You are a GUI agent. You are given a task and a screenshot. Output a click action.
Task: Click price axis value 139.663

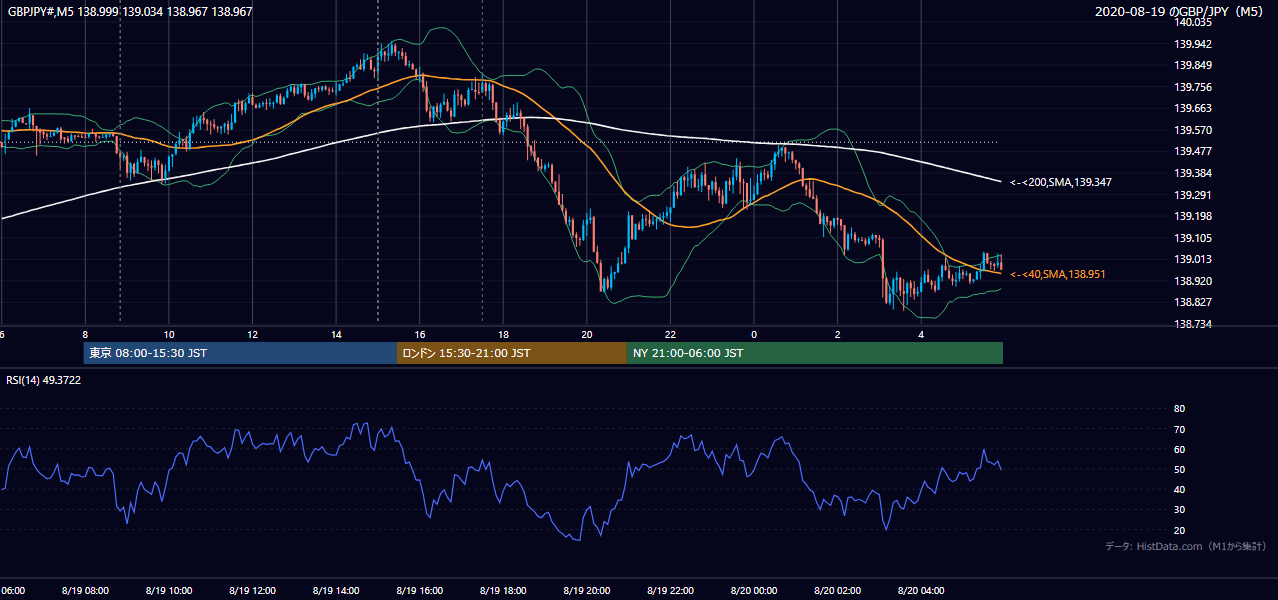[1193, 109]
